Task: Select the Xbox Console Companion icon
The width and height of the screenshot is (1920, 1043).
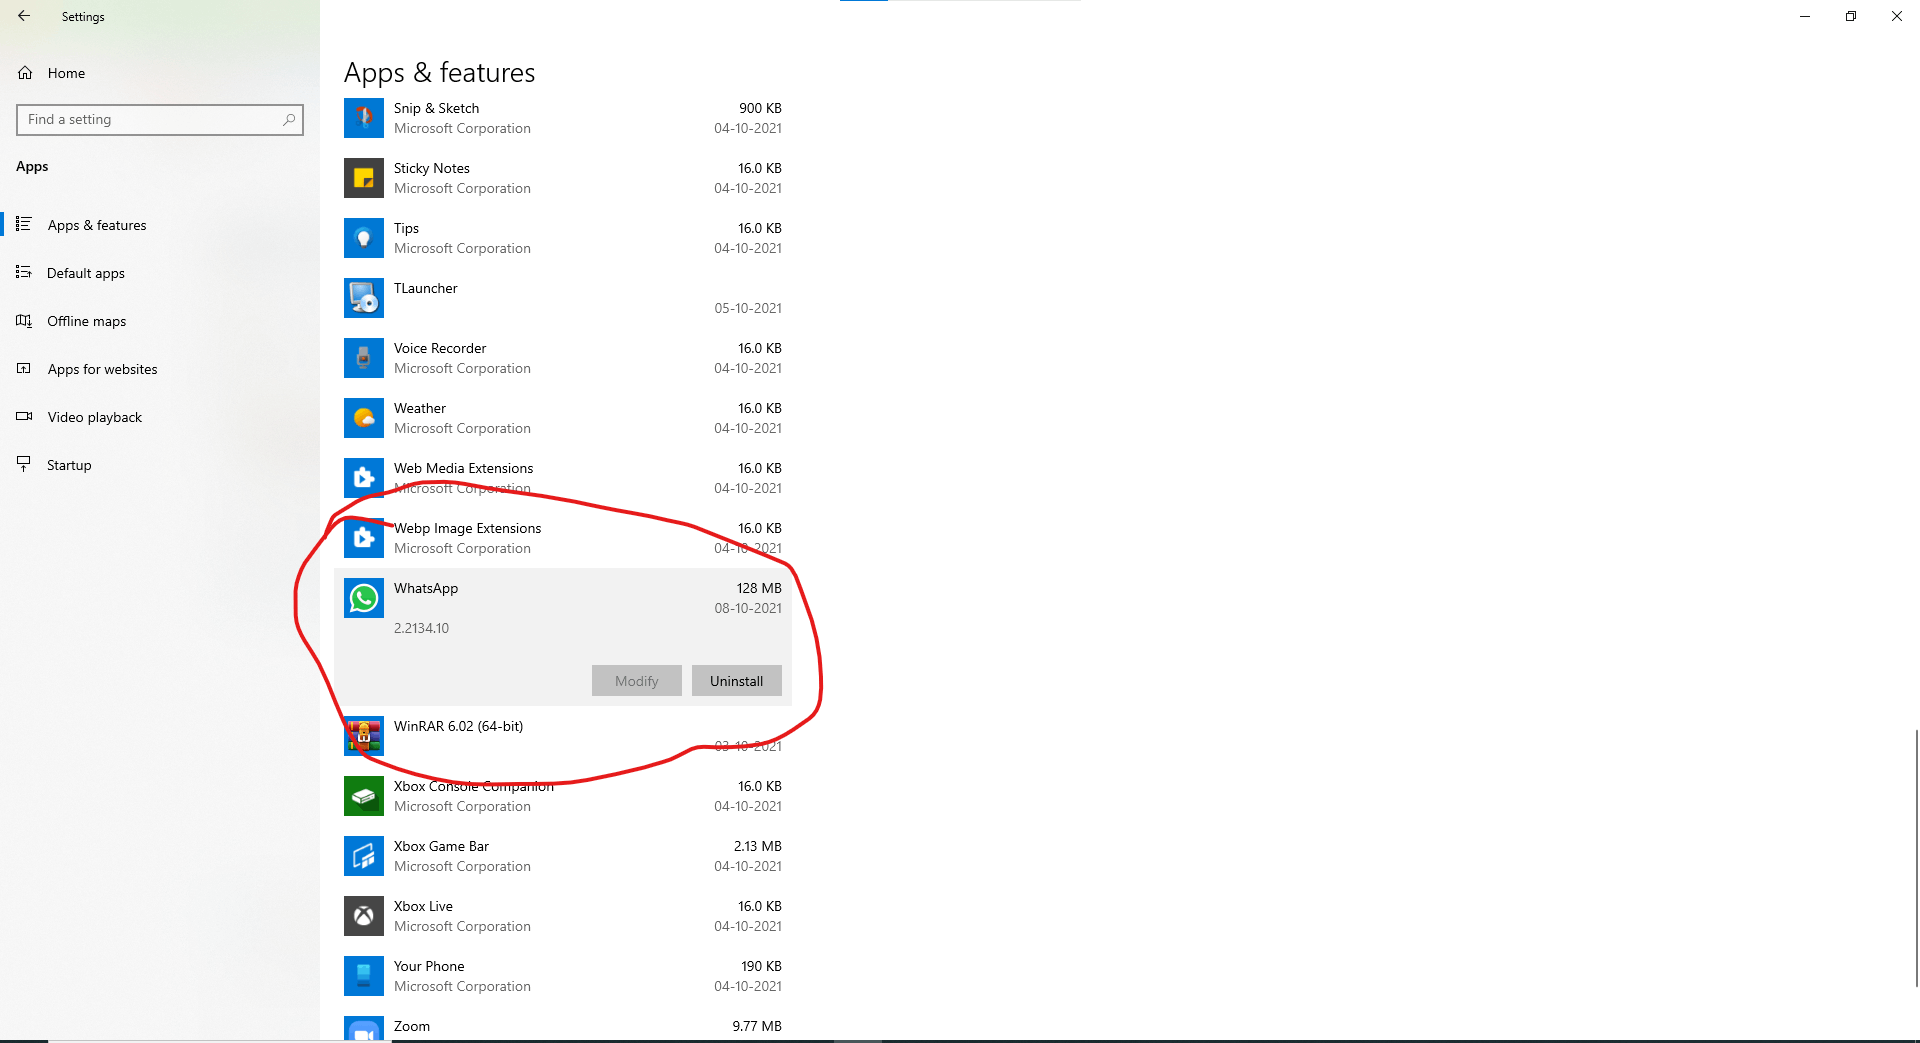Action: coord(364,796)
